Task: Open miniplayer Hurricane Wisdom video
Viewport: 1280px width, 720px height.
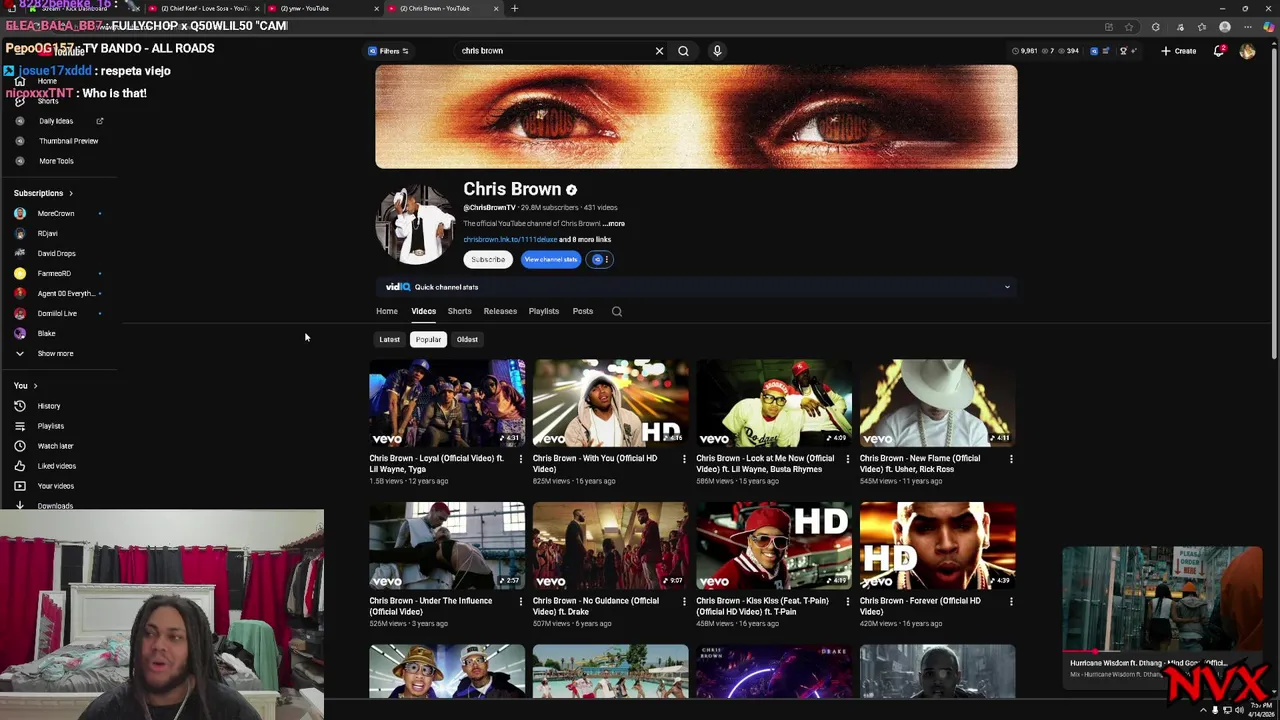Action: click(1161, 598)
